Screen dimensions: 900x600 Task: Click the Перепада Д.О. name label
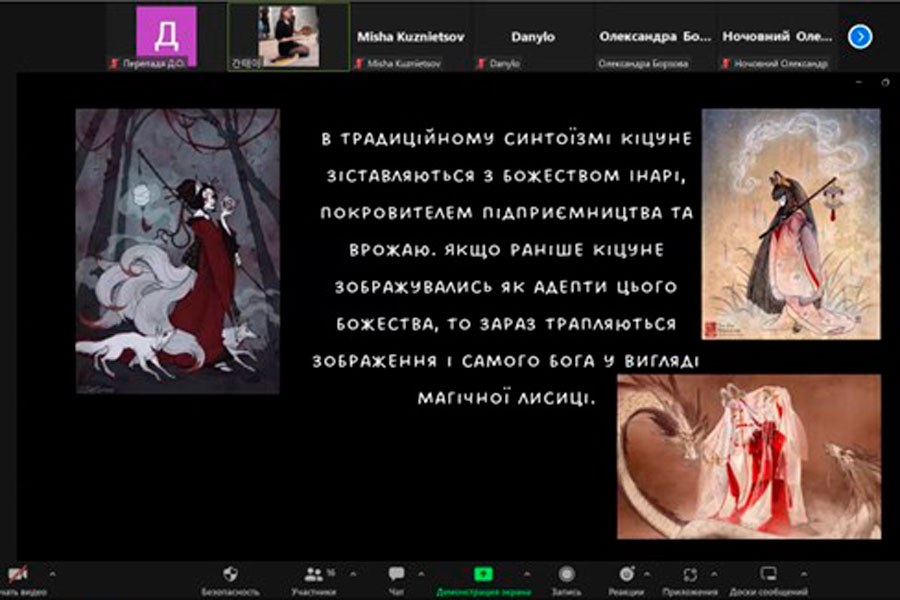154,63
